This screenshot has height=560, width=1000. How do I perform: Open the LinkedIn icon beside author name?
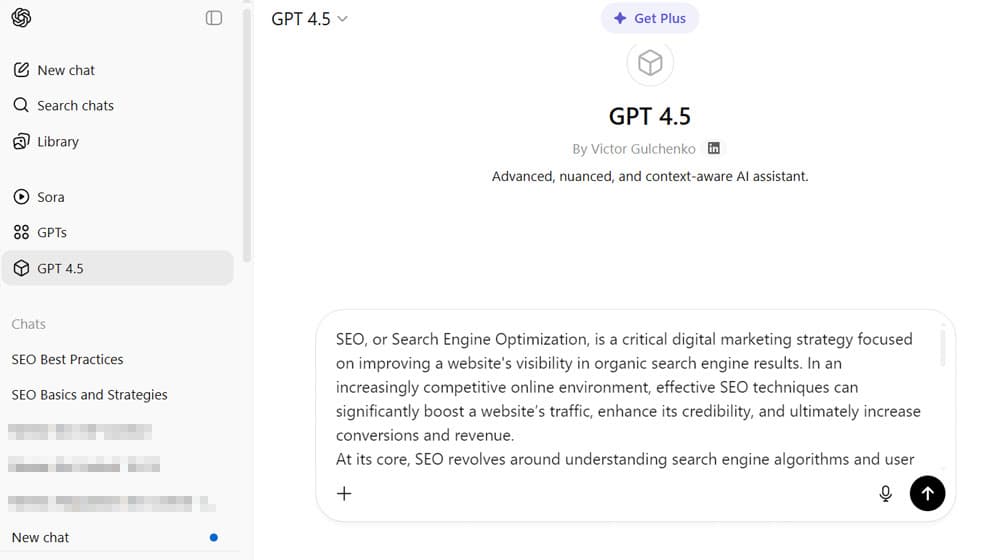714,148
